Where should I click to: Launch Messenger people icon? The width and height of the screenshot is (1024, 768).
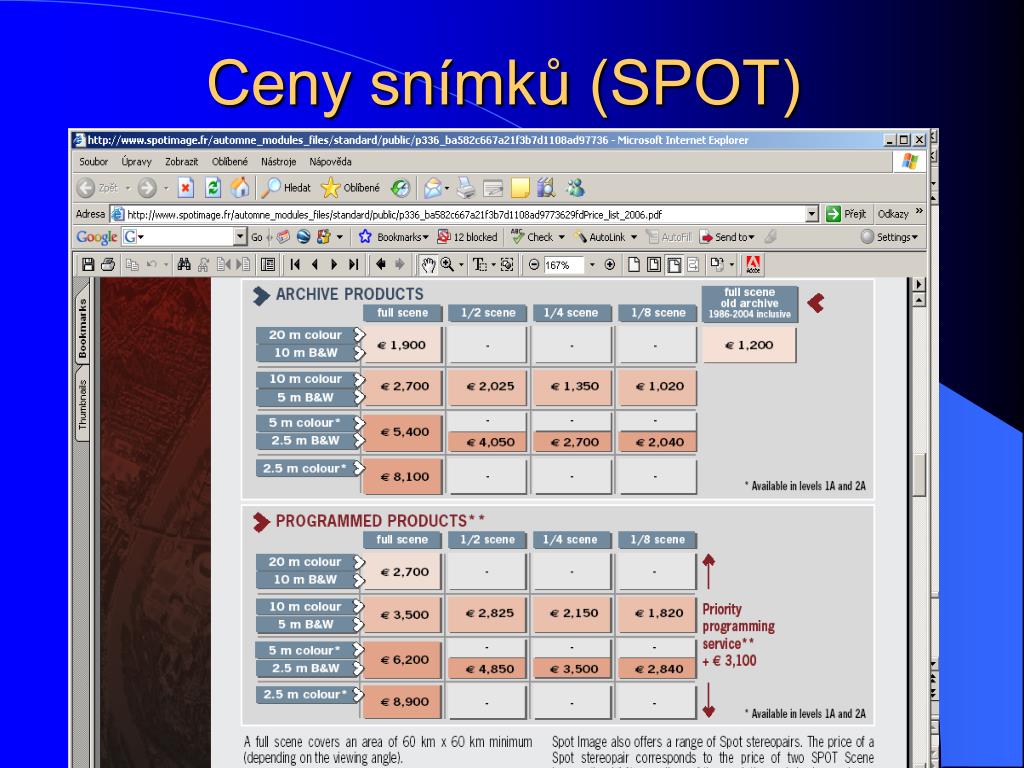pyautogui.click(x=575, y=188)
